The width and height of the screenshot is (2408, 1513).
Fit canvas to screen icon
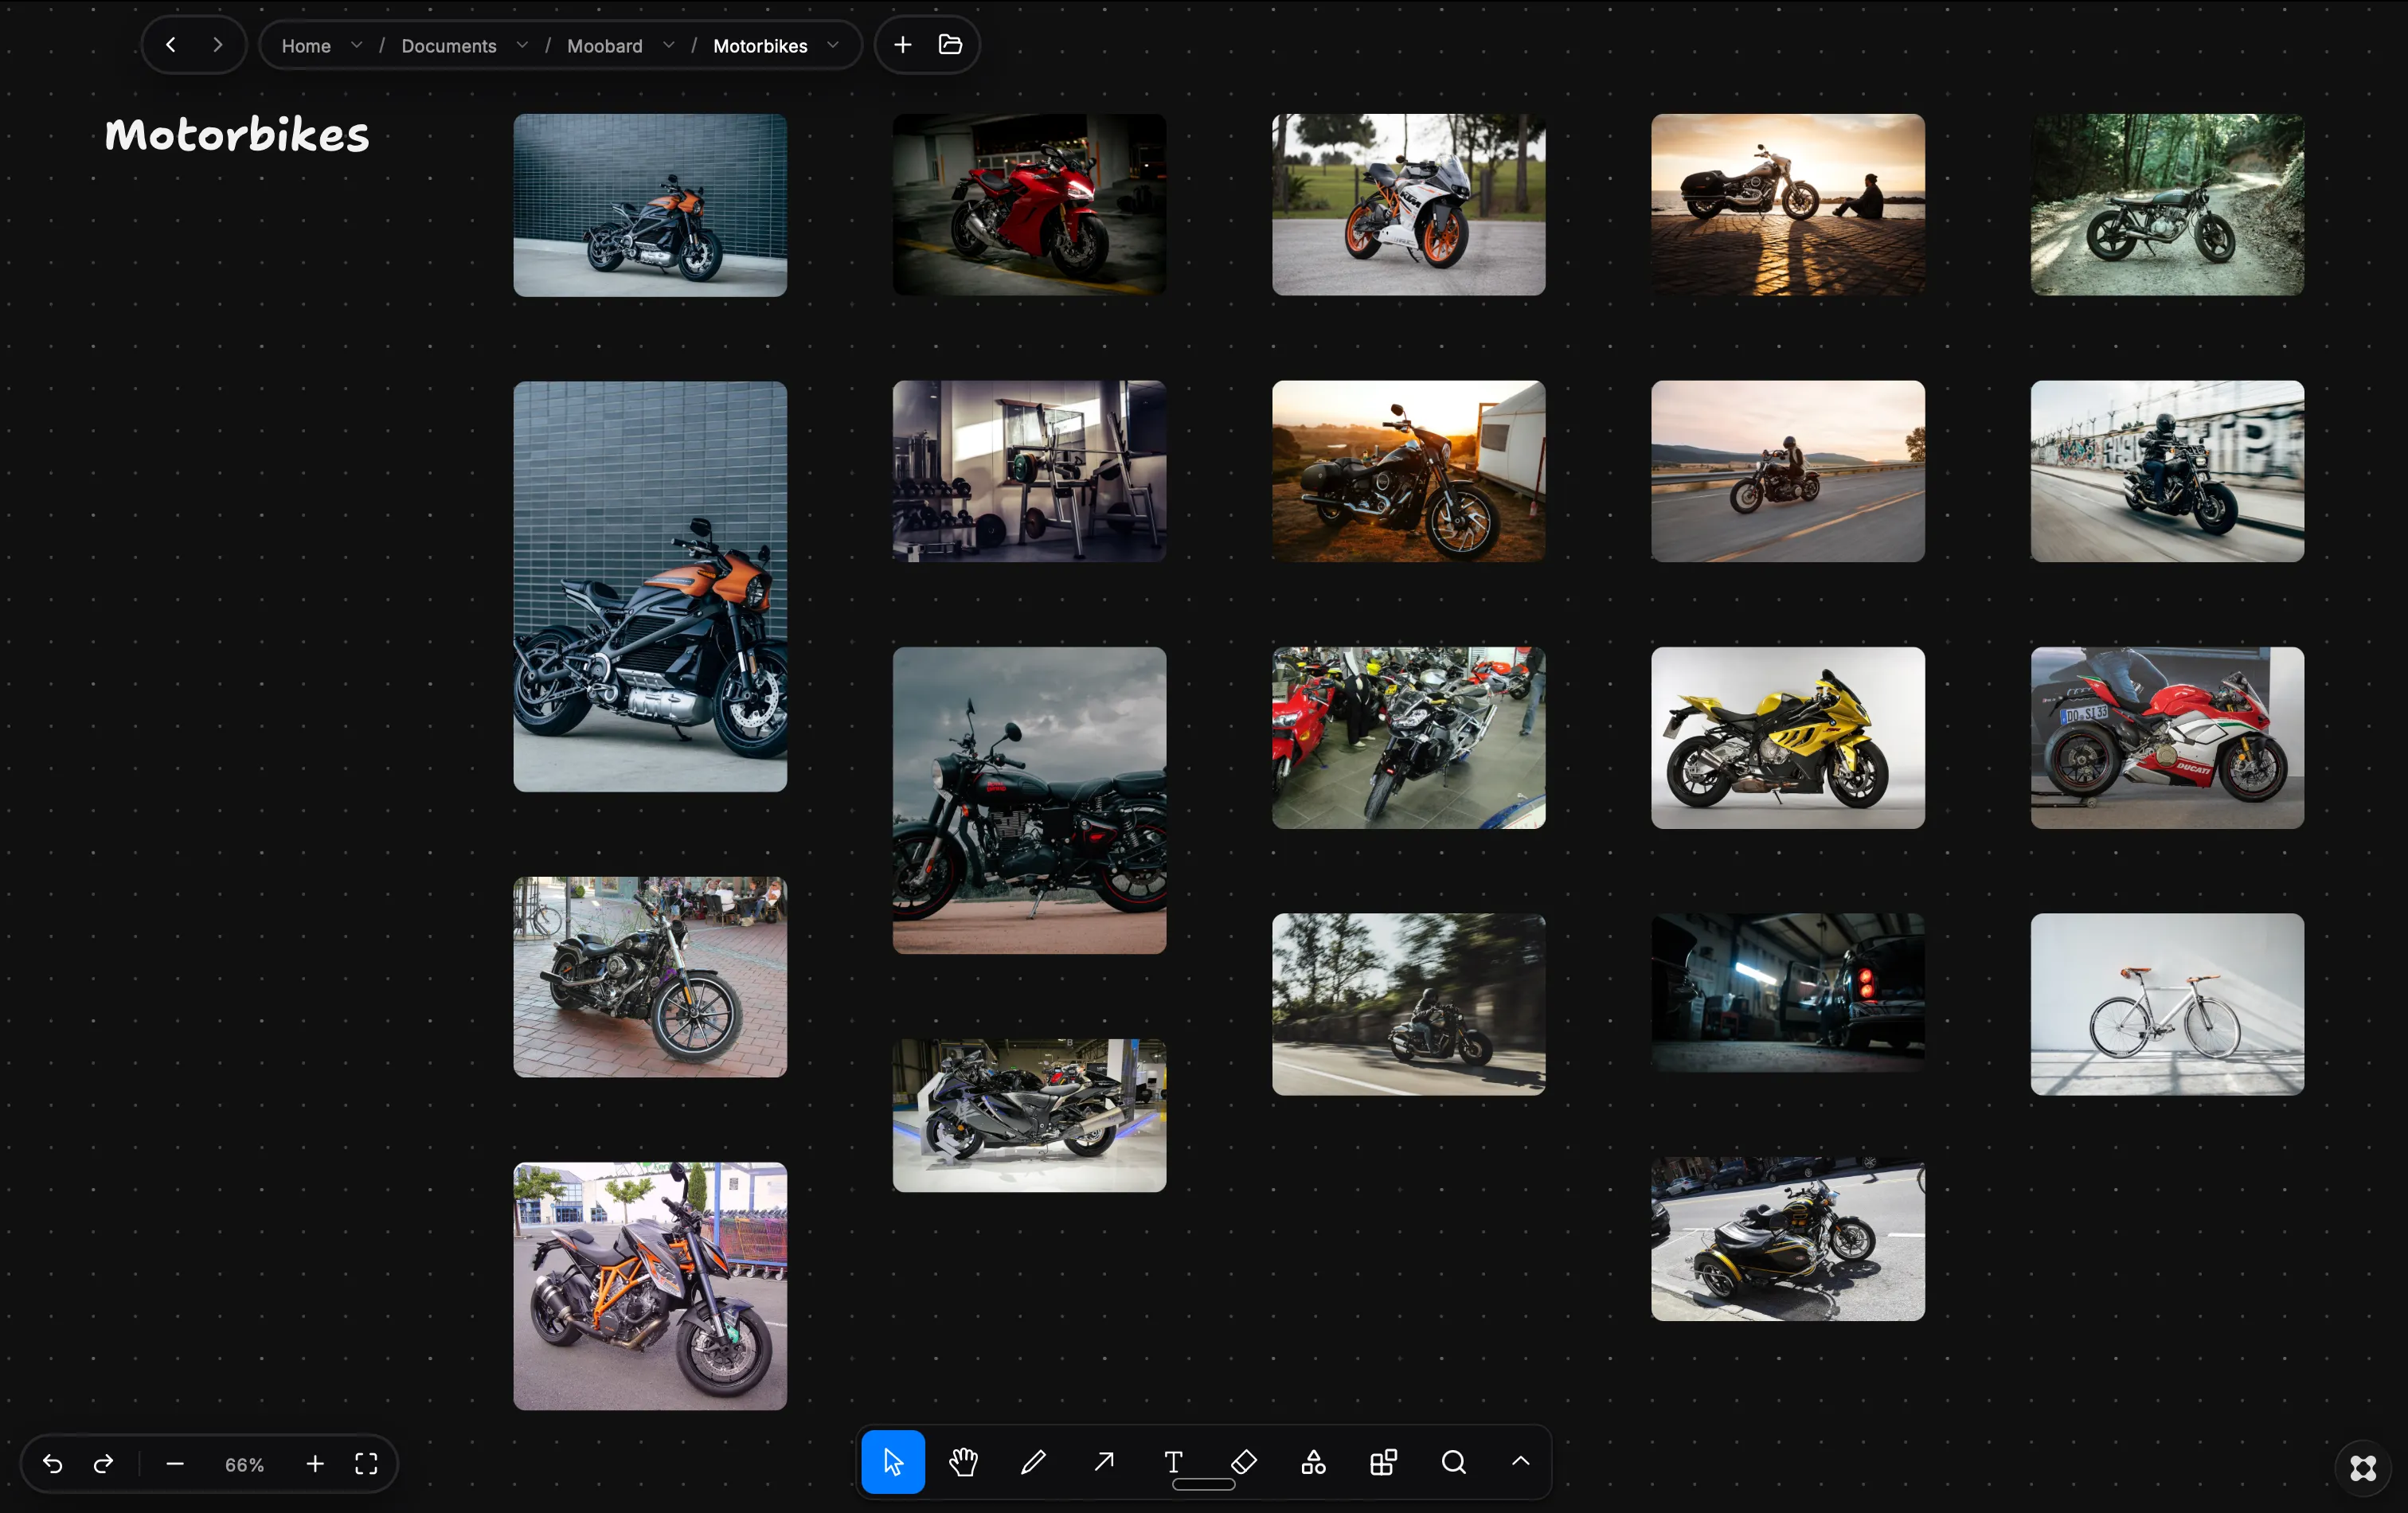pos(367,1464)
